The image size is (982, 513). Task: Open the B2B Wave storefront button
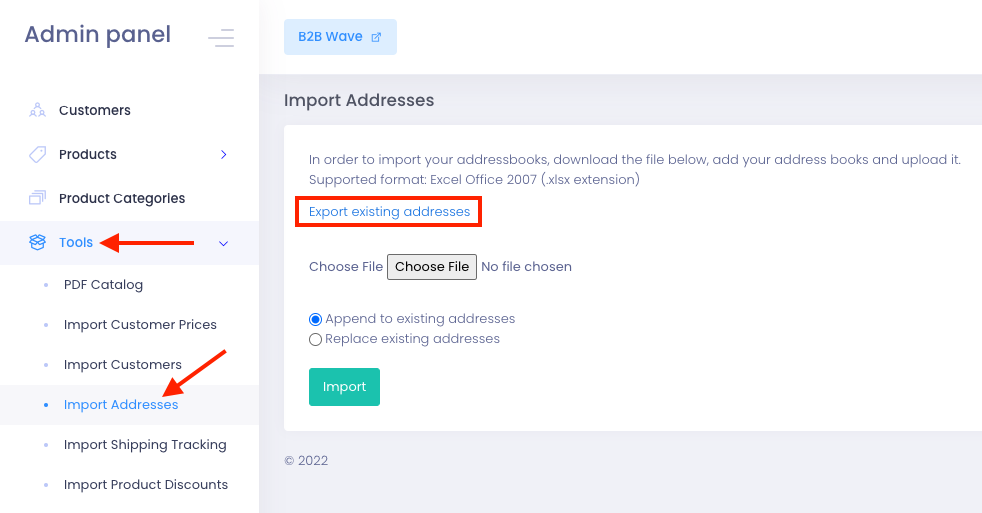340,37
